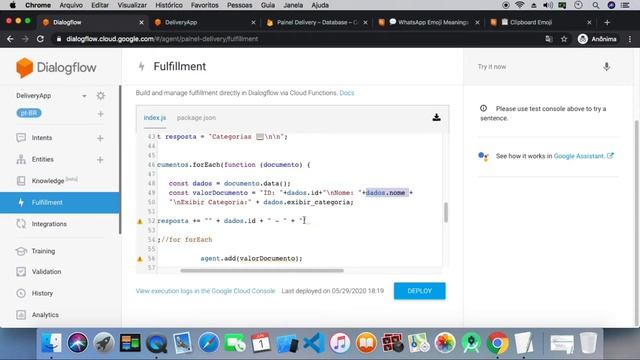Click the Analytics chart icon
This screenshot has height=360, width=640.
coord(21,315)
